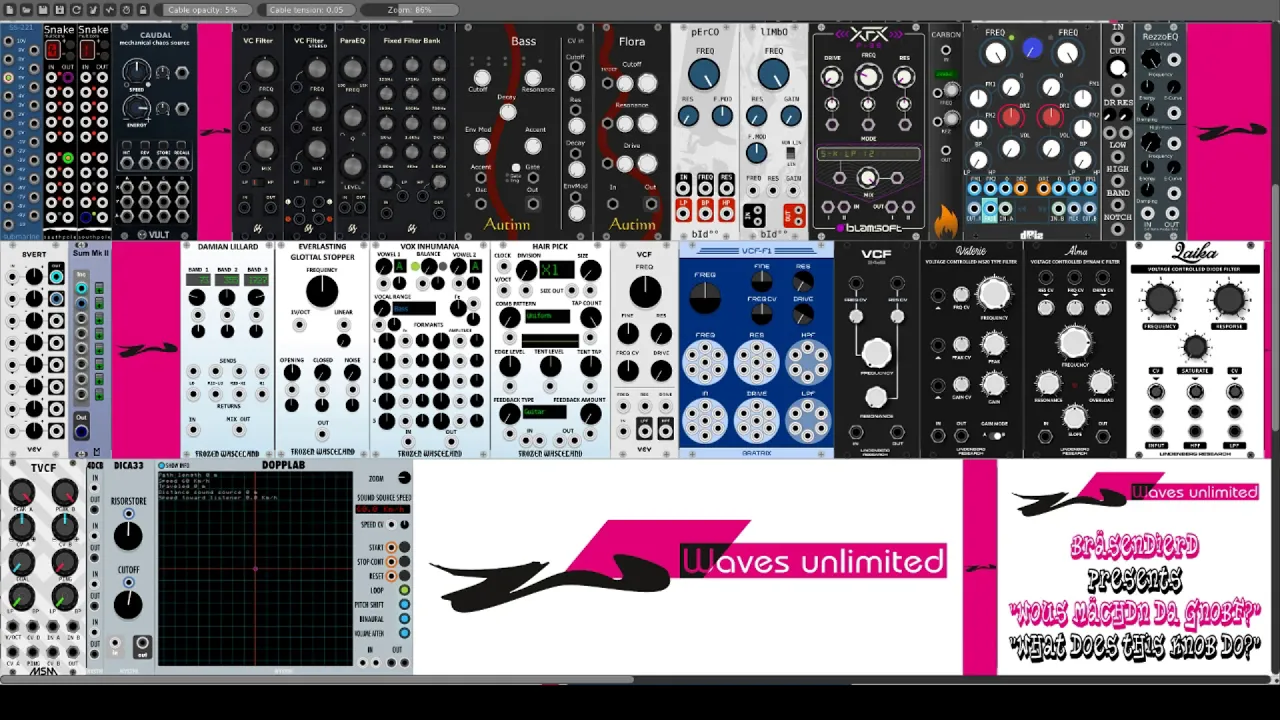
Task: Toggle the DOPPLAB PITCH SHIFT button
Action: click(404, 604)
